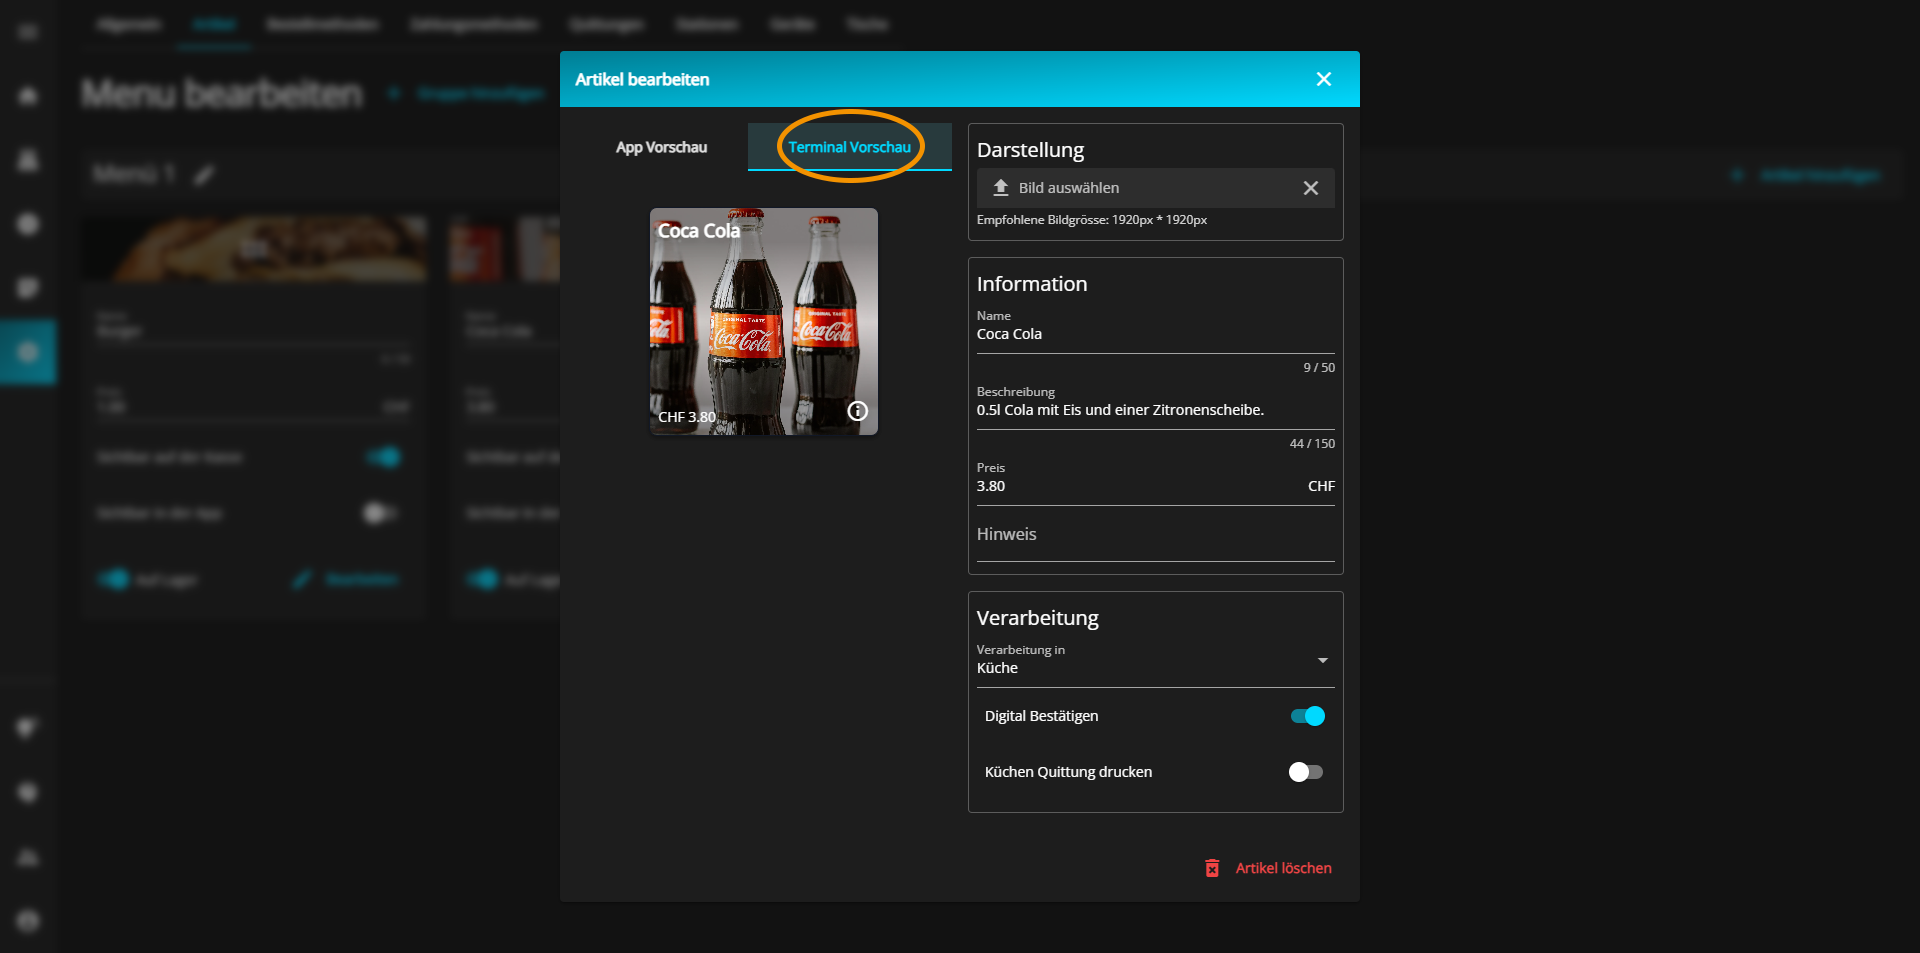Expand the Verarbeitung in dropdown
Image resolution: width=1920 pixels, height=953 pixels.
(x=1156, y=661)
